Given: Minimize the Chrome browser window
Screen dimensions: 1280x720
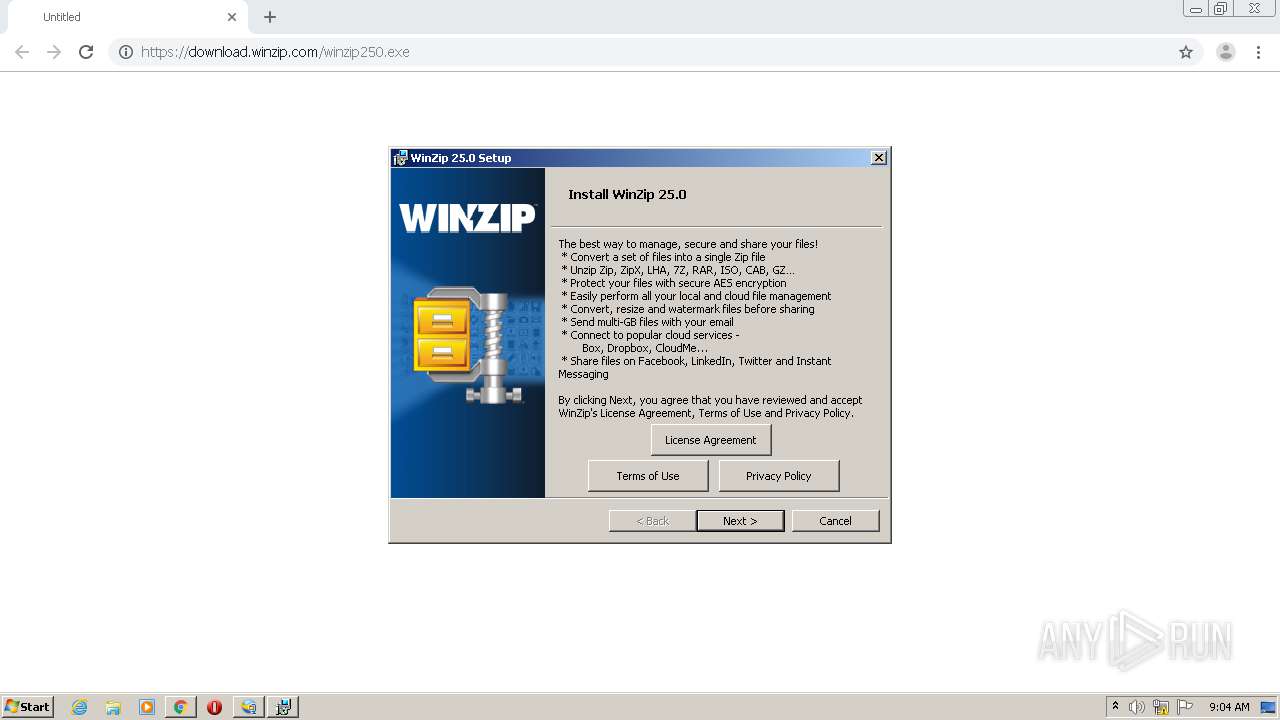Looking at the screenshot, I should click(x=1195, y=9).
